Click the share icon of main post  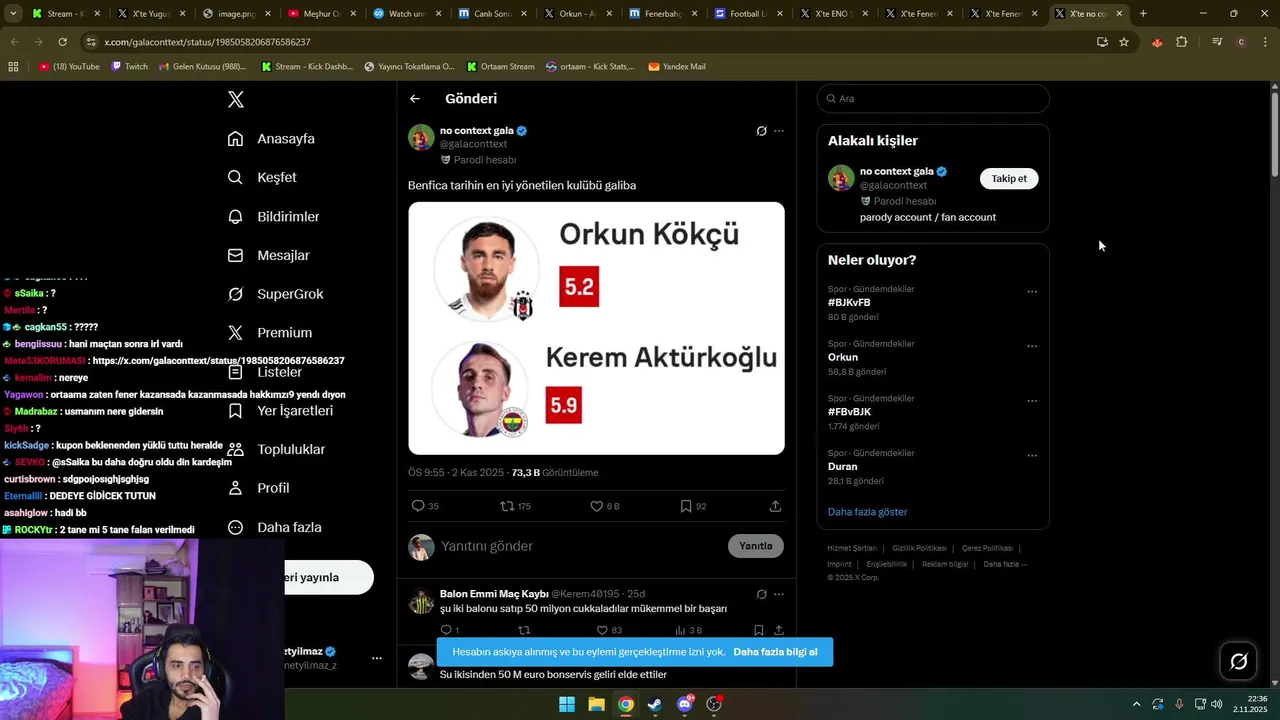click(x=775, y=506)
